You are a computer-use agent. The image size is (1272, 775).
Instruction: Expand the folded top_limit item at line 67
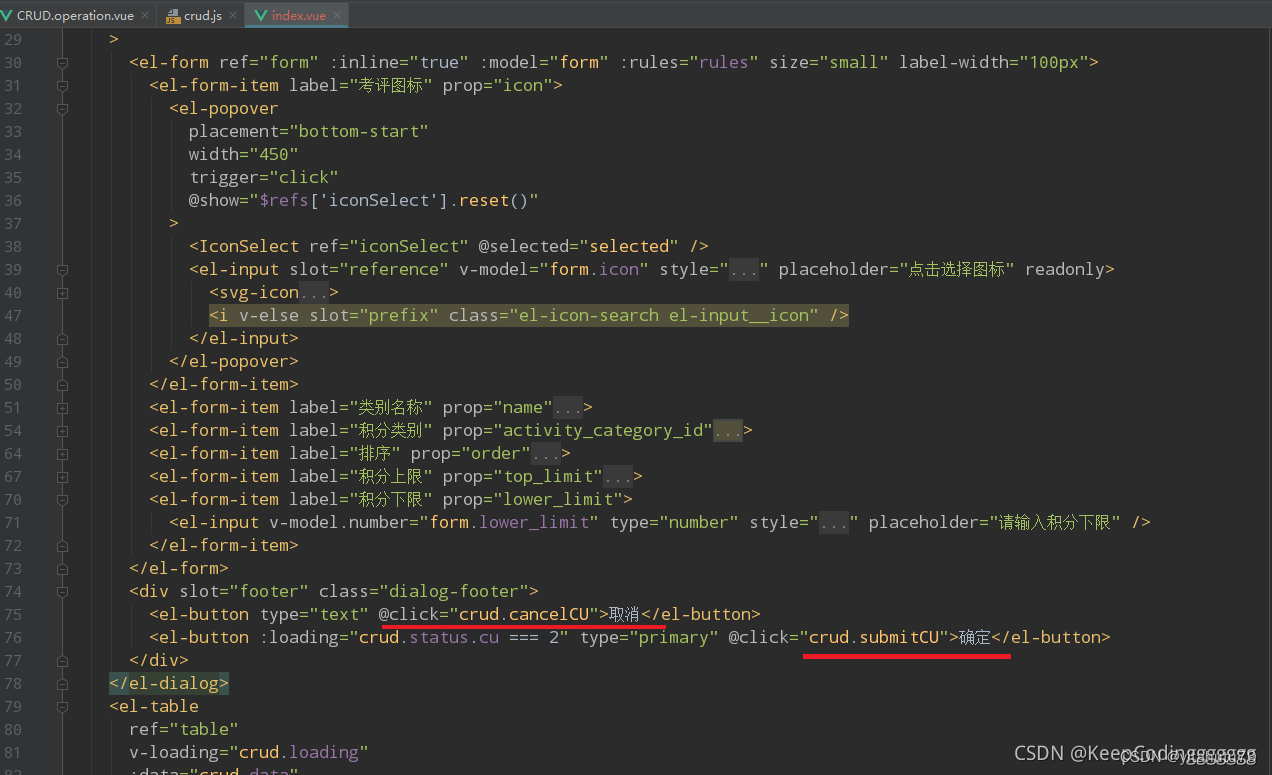pos(62,476)
